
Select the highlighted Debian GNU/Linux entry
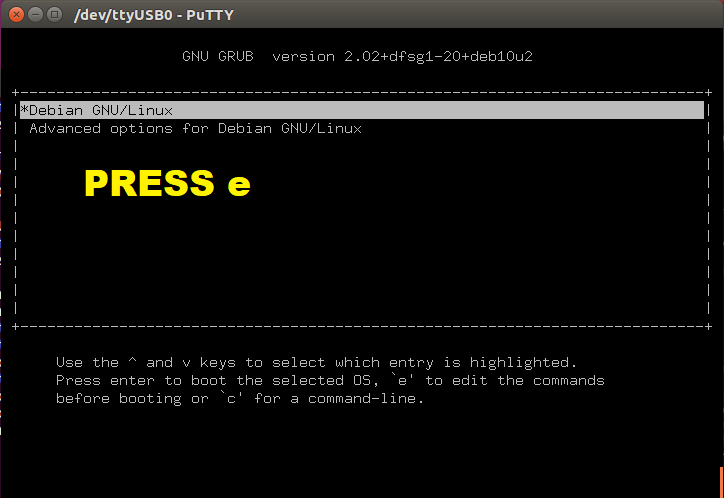pyautogui.click(x=362, y=110)
